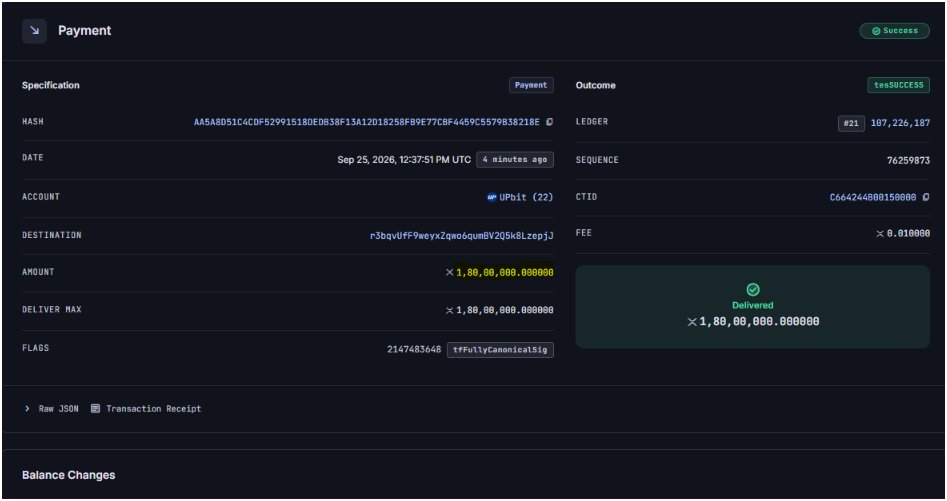Click the '4 minutes ago' time badge
This screenshot has height=501, width=947.
(x=515, y=160)
